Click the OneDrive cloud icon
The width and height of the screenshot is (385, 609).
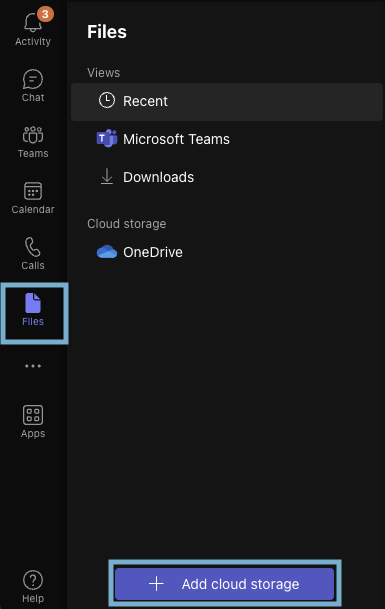tap(107, 252)
